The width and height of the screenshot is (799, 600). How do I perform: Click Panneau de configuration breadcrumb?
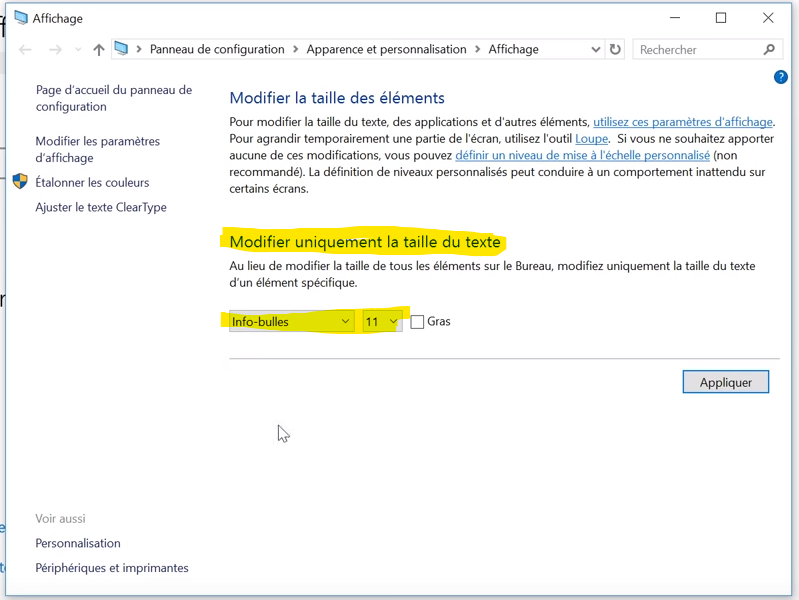217,49
